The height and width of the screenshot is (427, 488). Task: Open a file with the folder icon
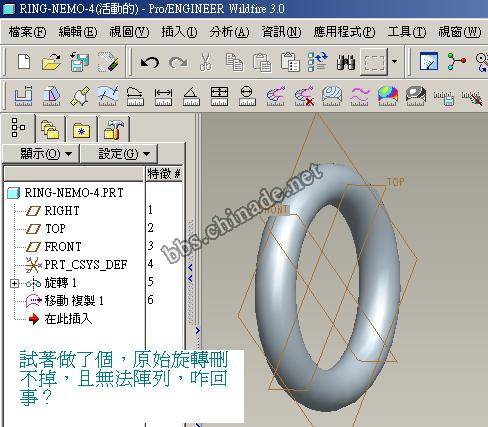tap(51, 62)
